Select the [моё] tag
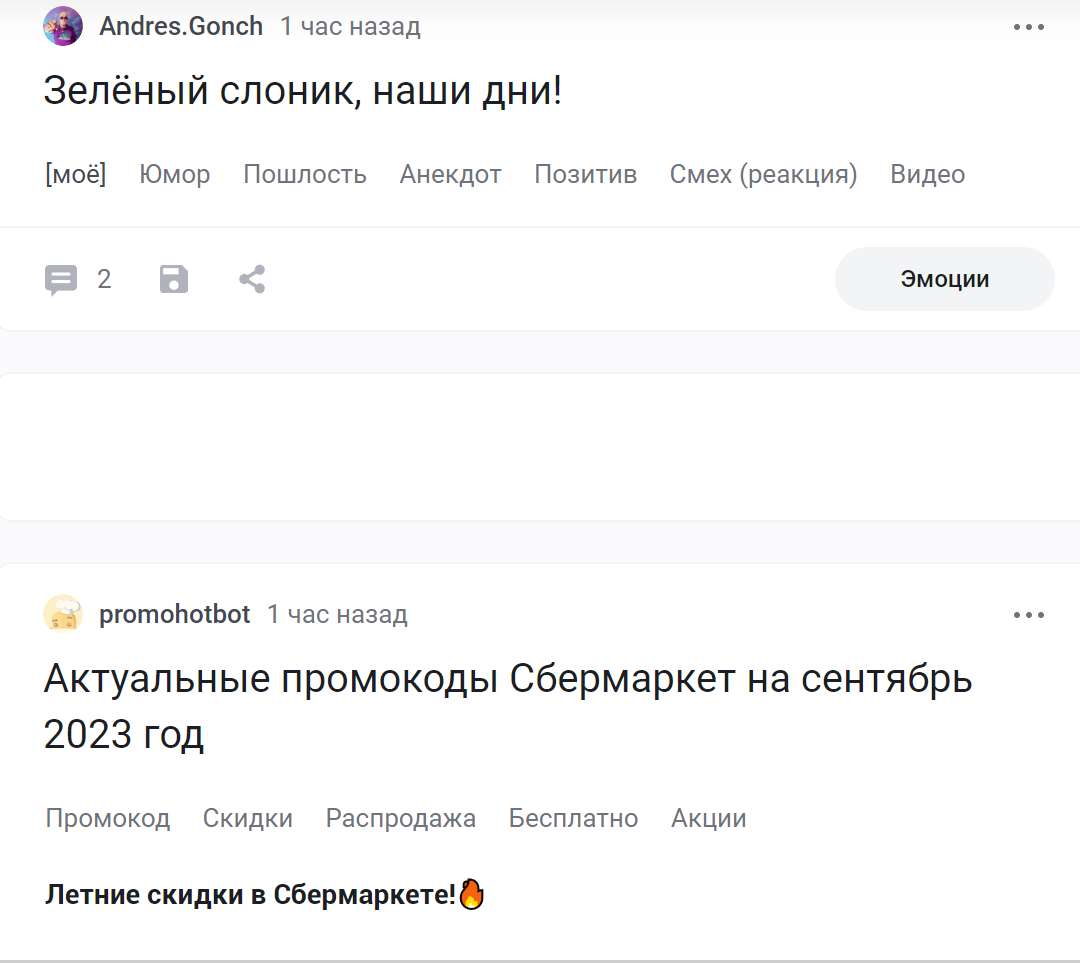 pos(76,174)
